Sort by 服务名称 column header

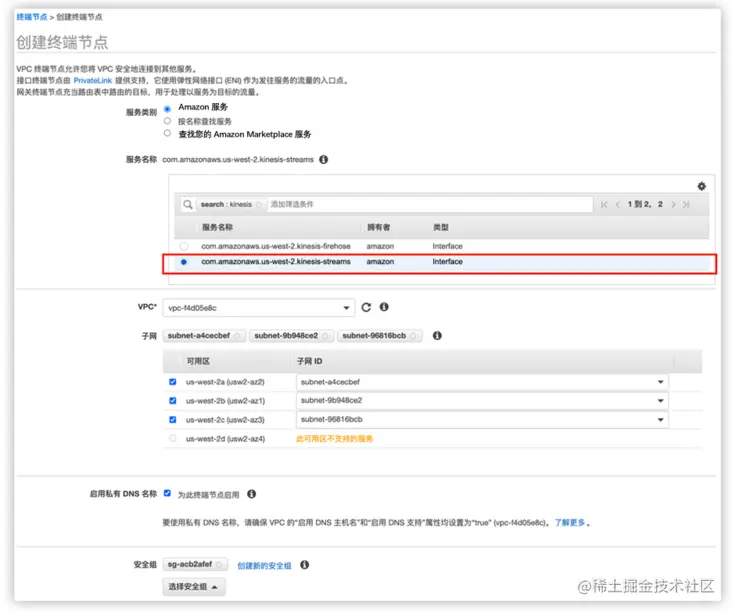(217, 227)
